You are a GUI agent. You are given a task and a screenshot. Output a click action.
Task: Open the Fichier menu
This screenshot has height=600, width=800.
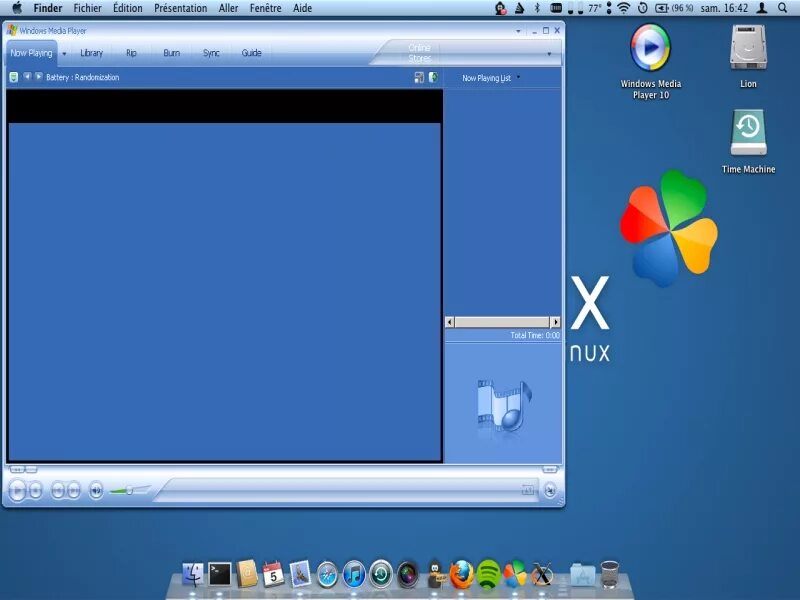coord(87,8)
